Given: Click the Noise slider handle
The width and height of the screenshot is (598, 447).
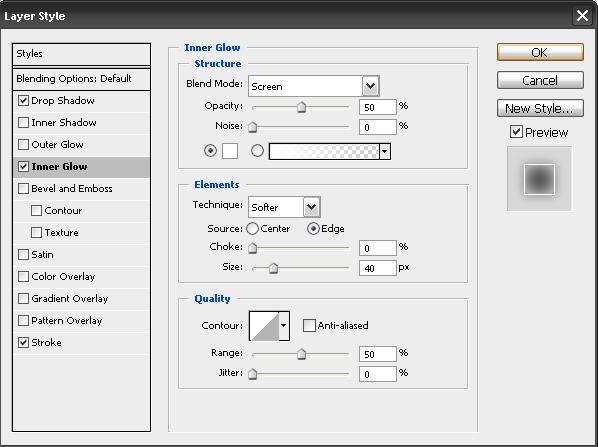Looking at the screenshot, I should tap(252, 127).
